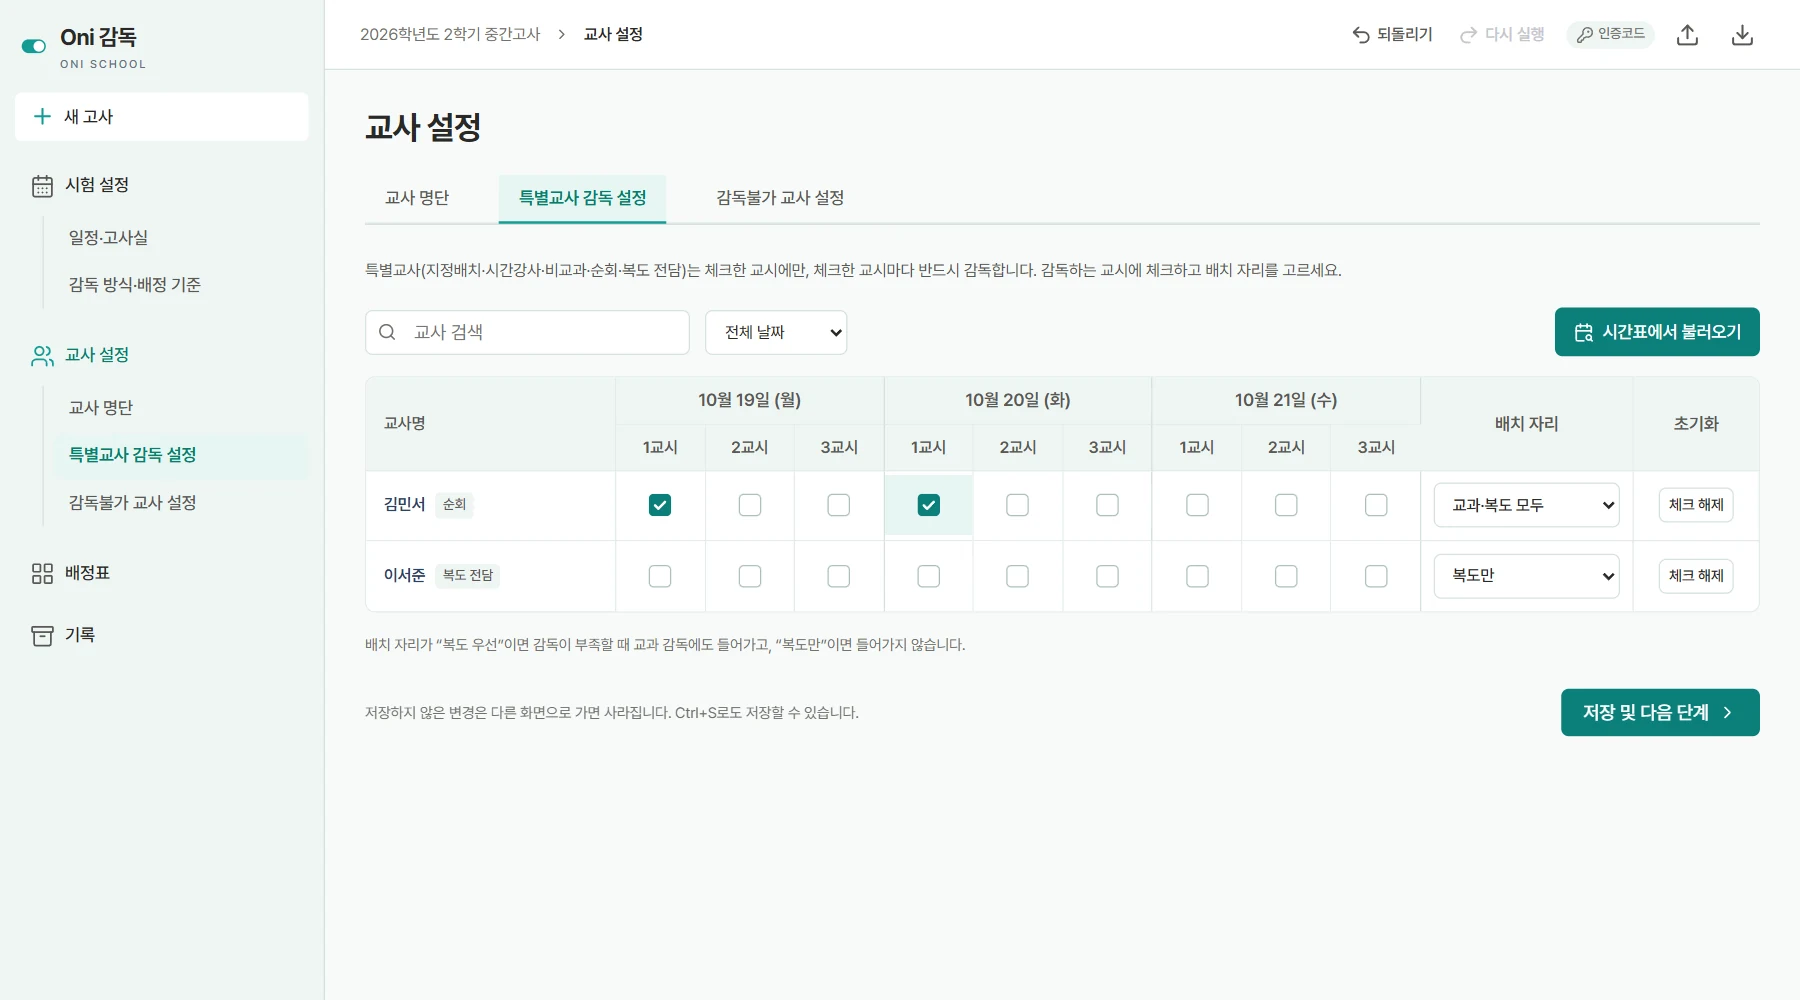
Task: Open 기록 archive icon in sidebar
Action: [42, 636]
